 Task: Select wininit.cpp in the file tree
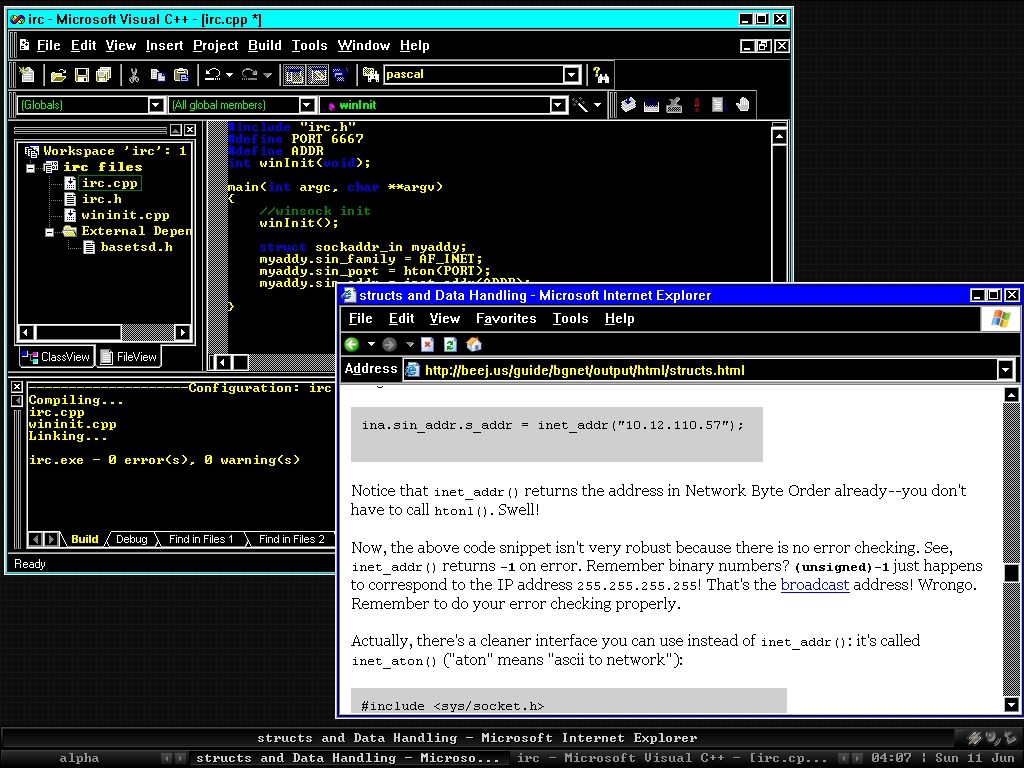point(125,216)
